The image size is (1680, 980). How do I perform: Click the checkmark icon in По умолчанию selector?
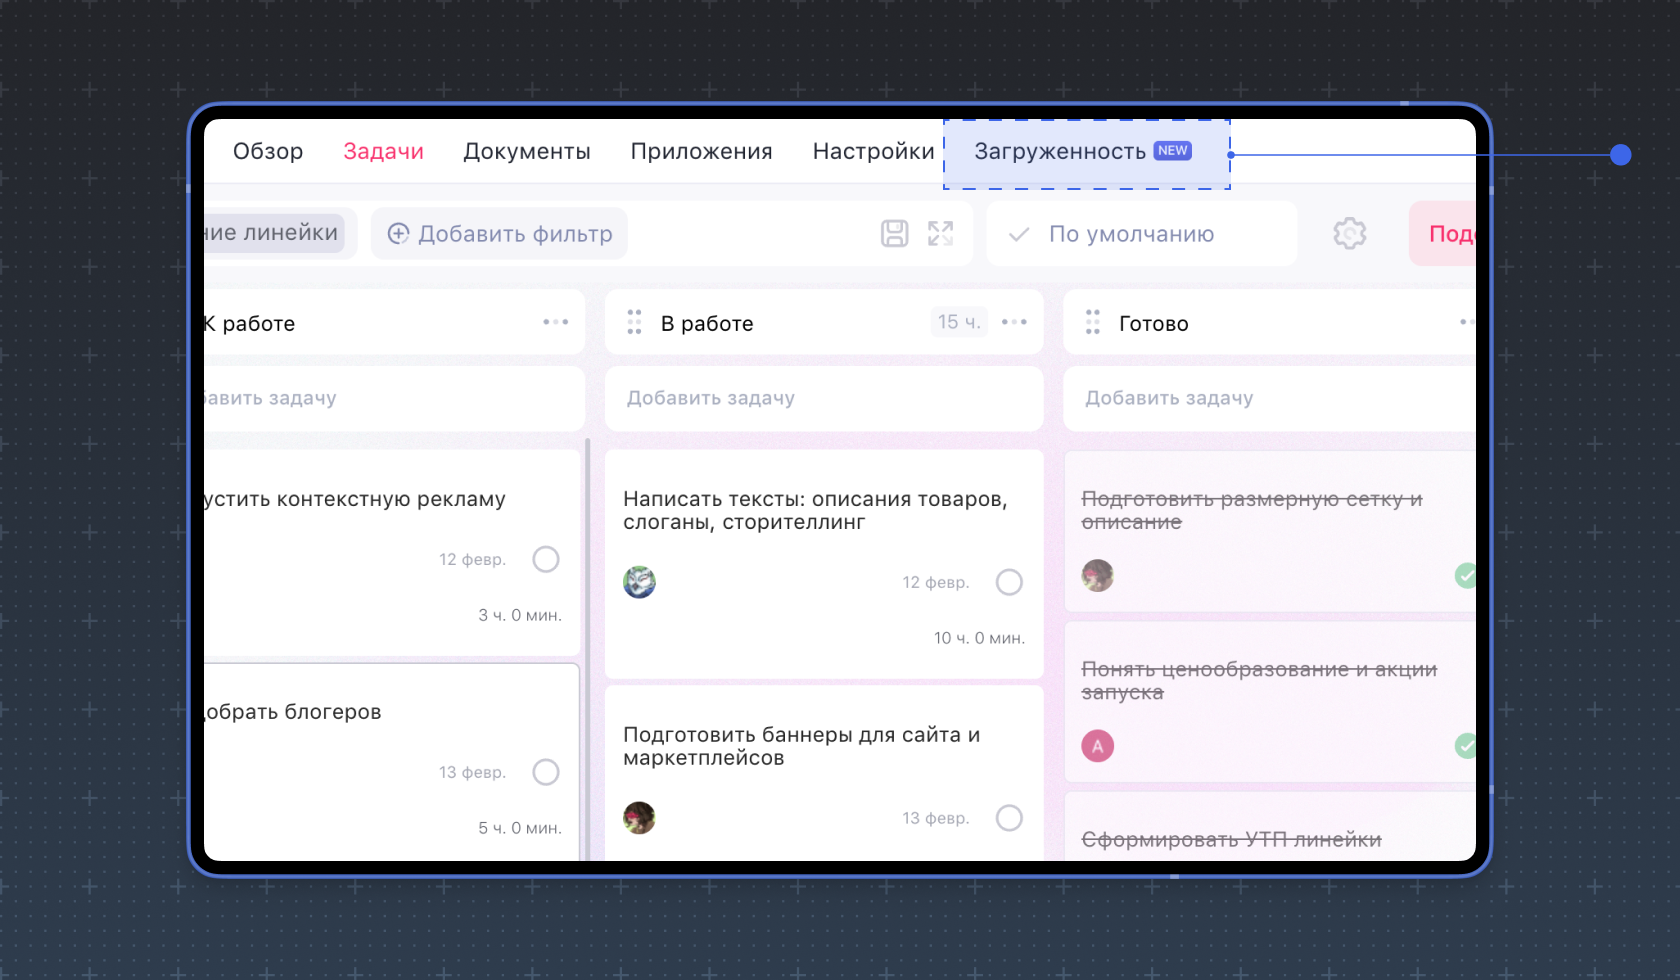point(1017,234)
